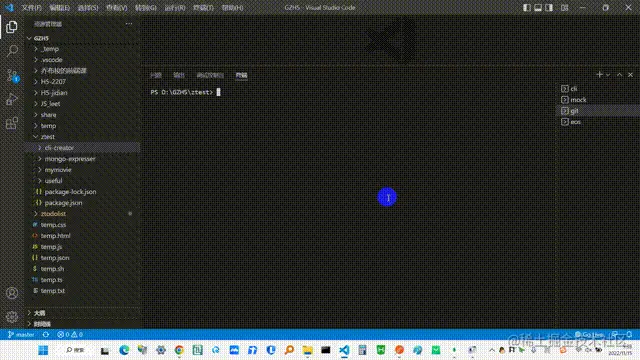Expand the _temp folder chevron

[x=36, y=49]
